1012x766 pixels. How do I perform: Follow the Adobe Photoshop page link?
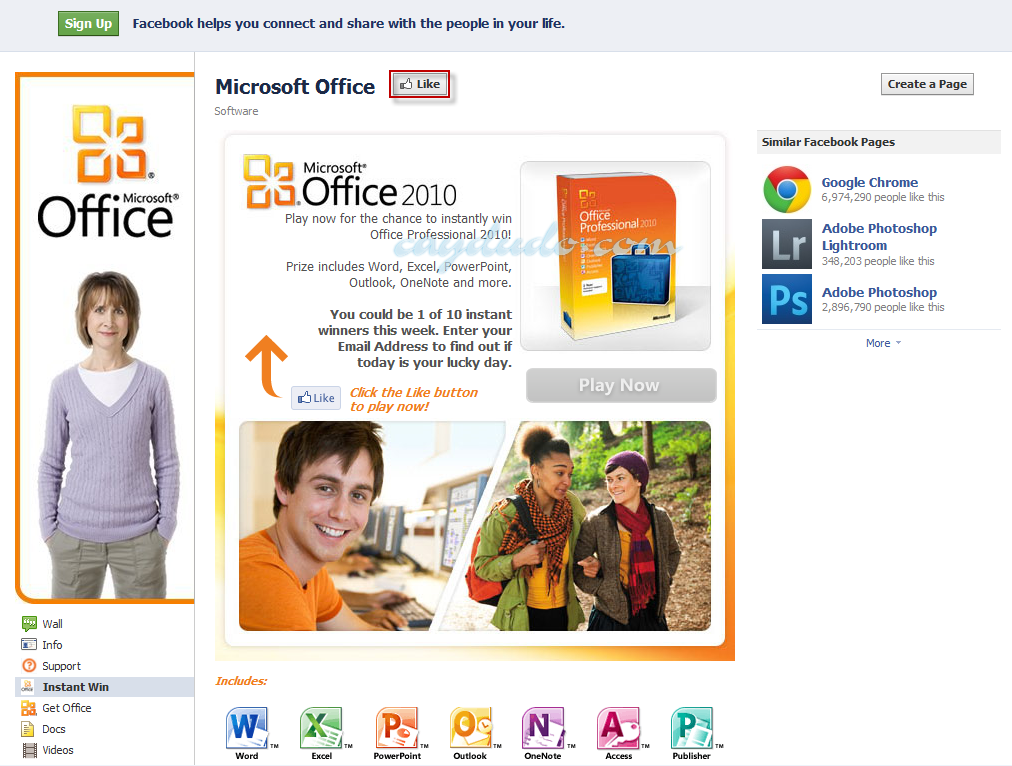pyautogui.click(x=879, y=292)
